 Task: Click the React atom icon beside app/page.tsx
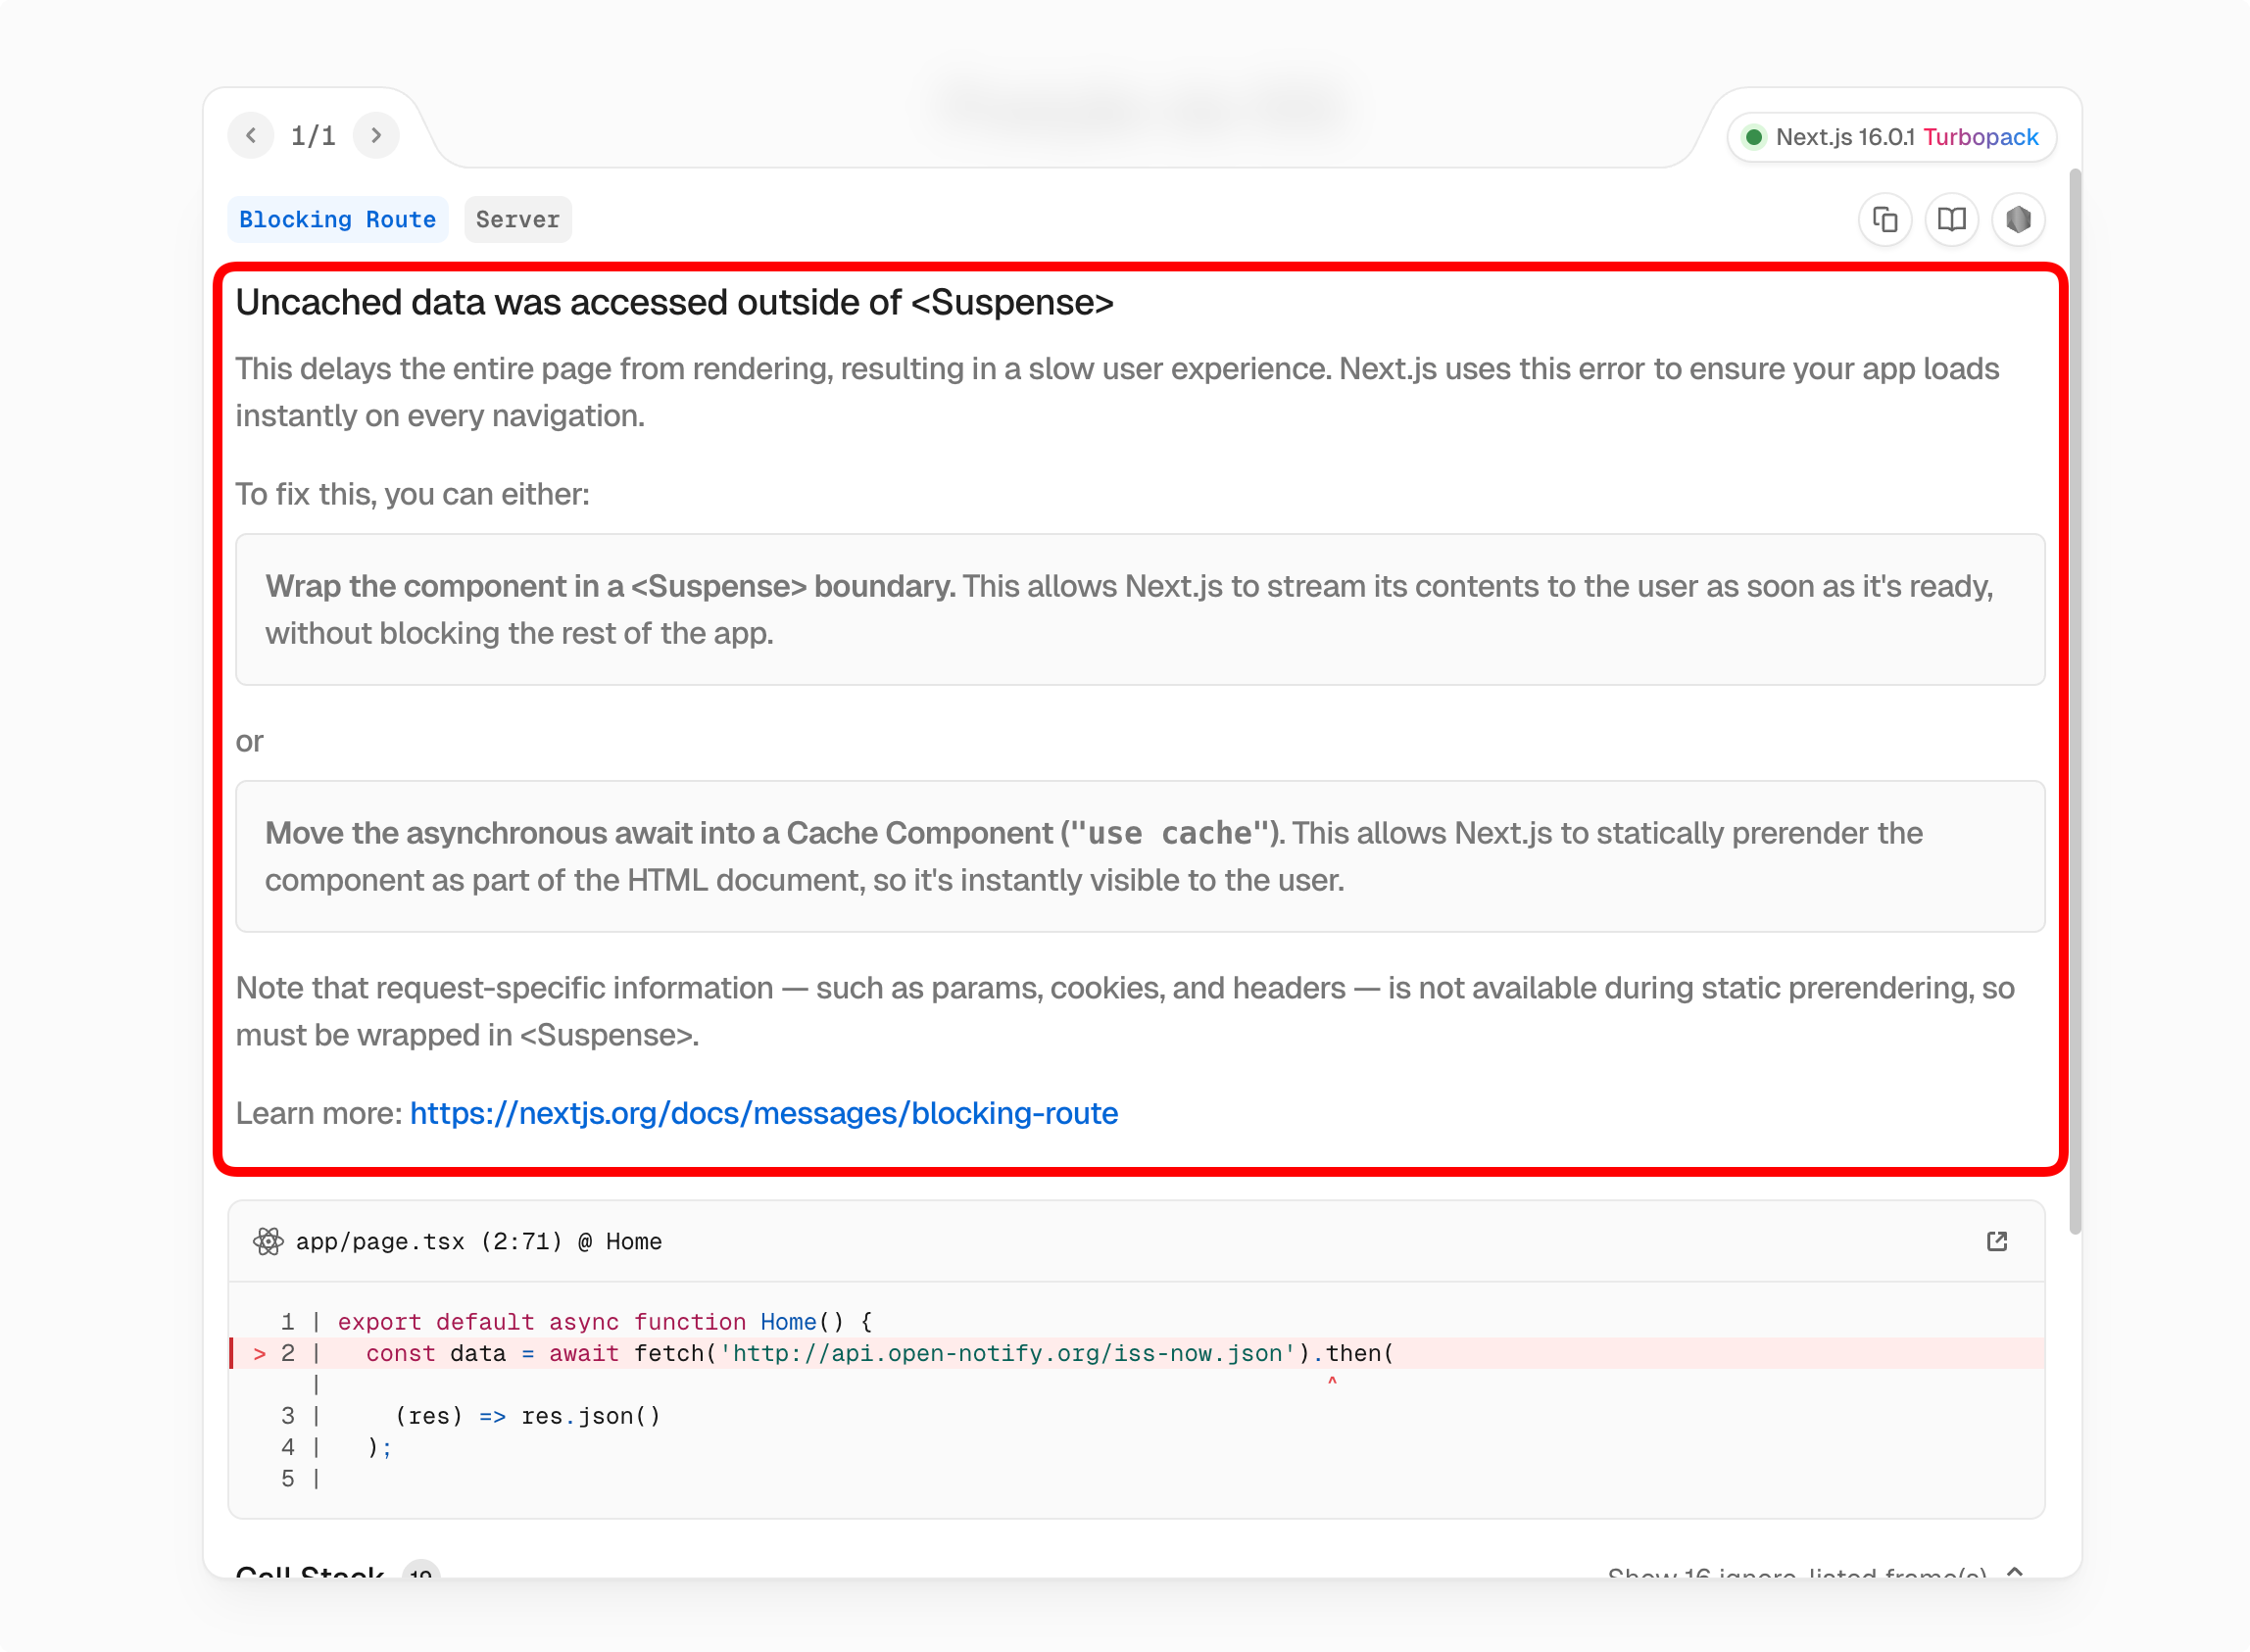(x=268, y=1241)
